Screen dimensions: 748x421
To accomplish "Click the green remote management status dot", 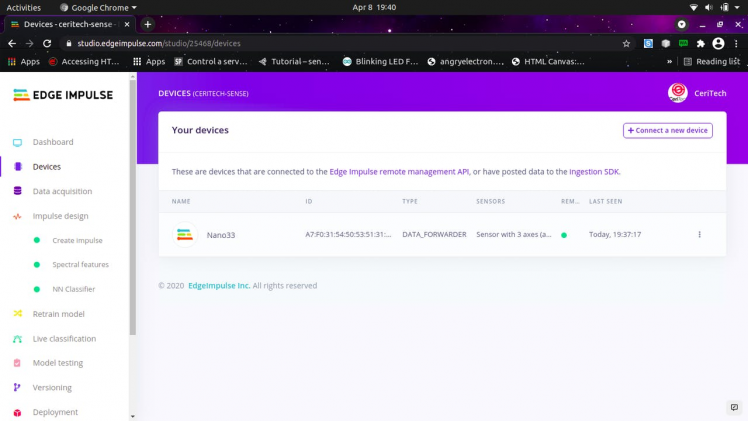I will click(564, 235).
